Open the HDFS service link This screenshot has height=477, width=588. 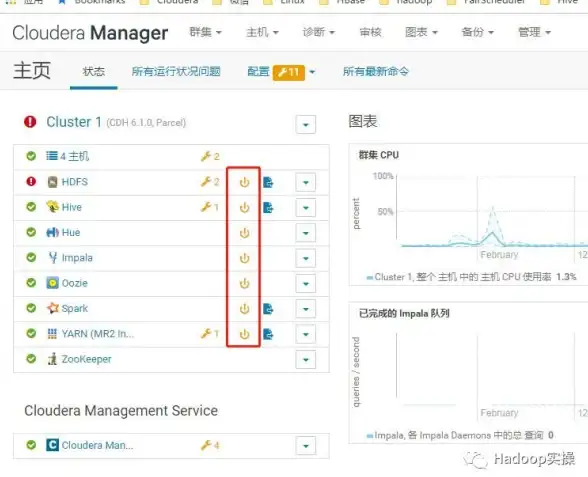[75, 182]
